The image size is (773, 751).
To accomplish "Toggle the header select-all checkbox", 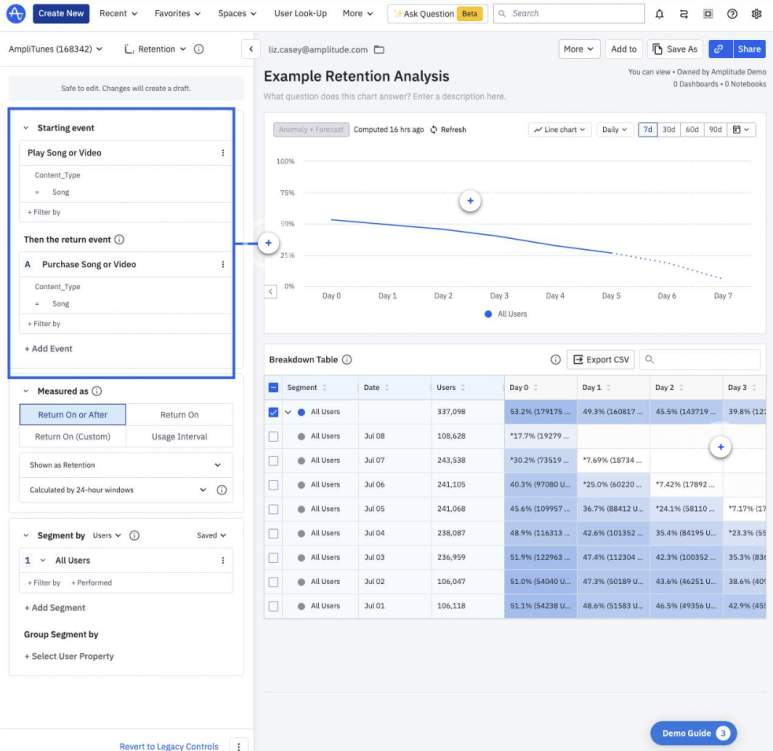I will tap(274, 388).
